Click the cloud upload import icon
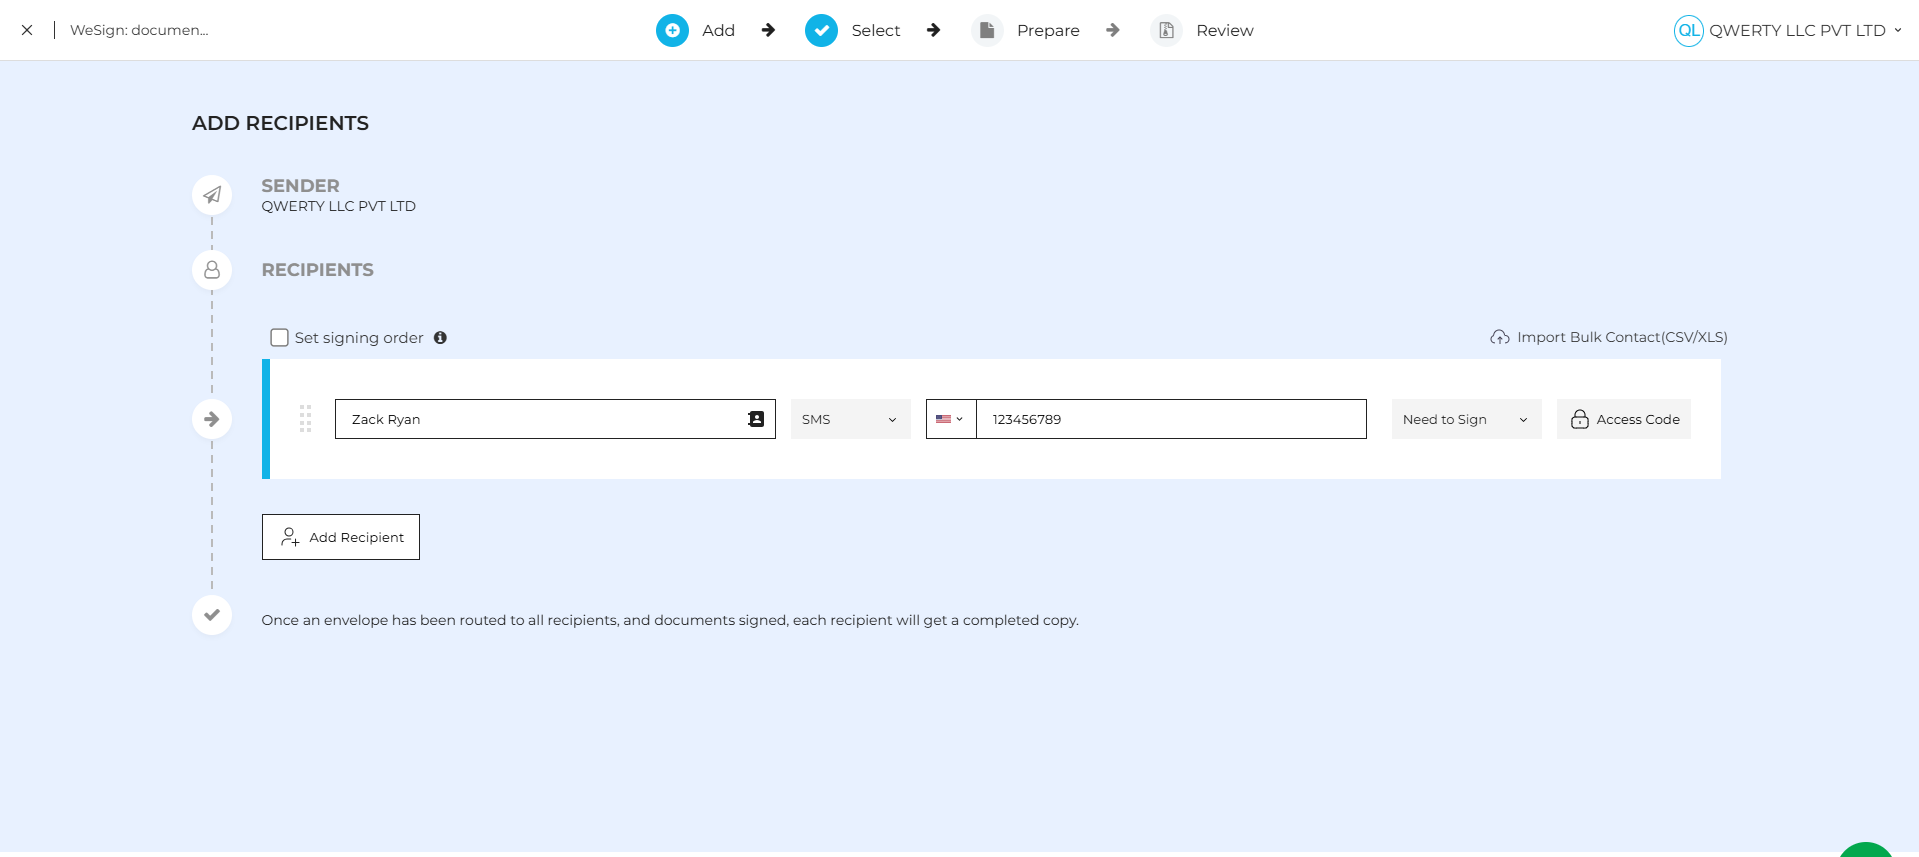The width and height of the screenshot is (1919, 857). [1499, 338]
